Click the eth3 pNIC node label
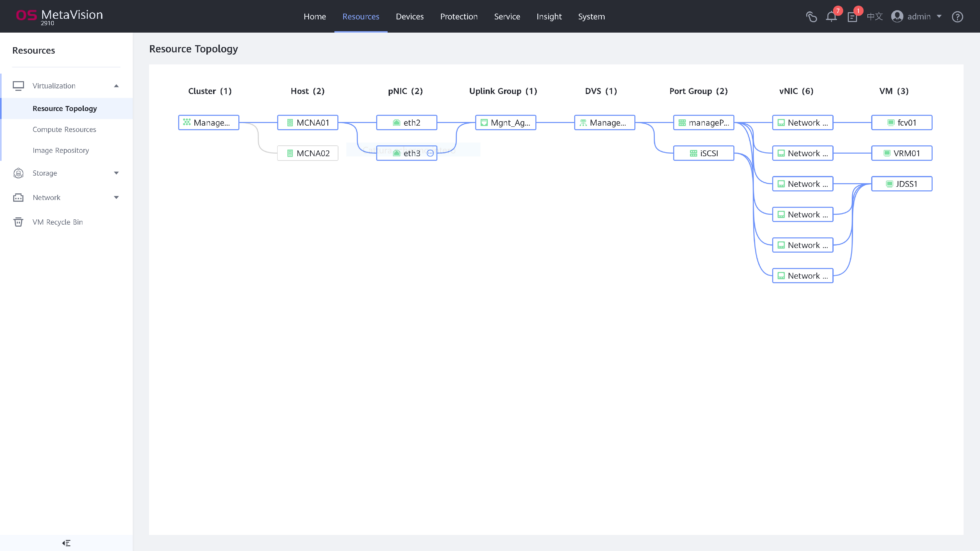This screenshot has width=980, height=551. (412, 153)
